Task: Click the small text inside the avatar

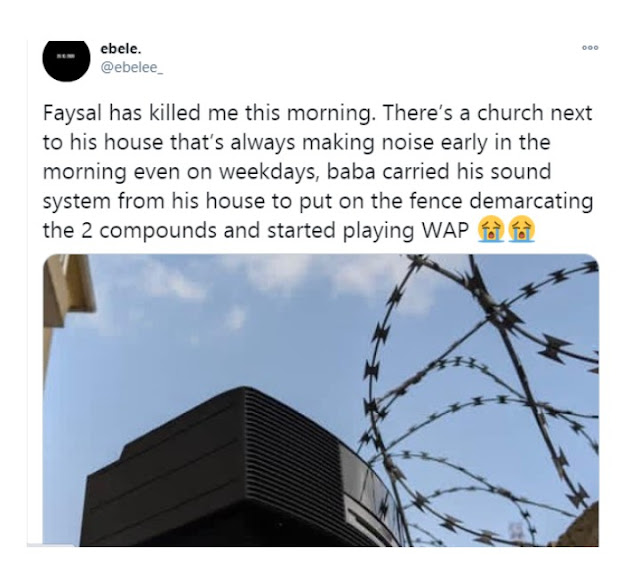Action: click(x=65, y=56)
